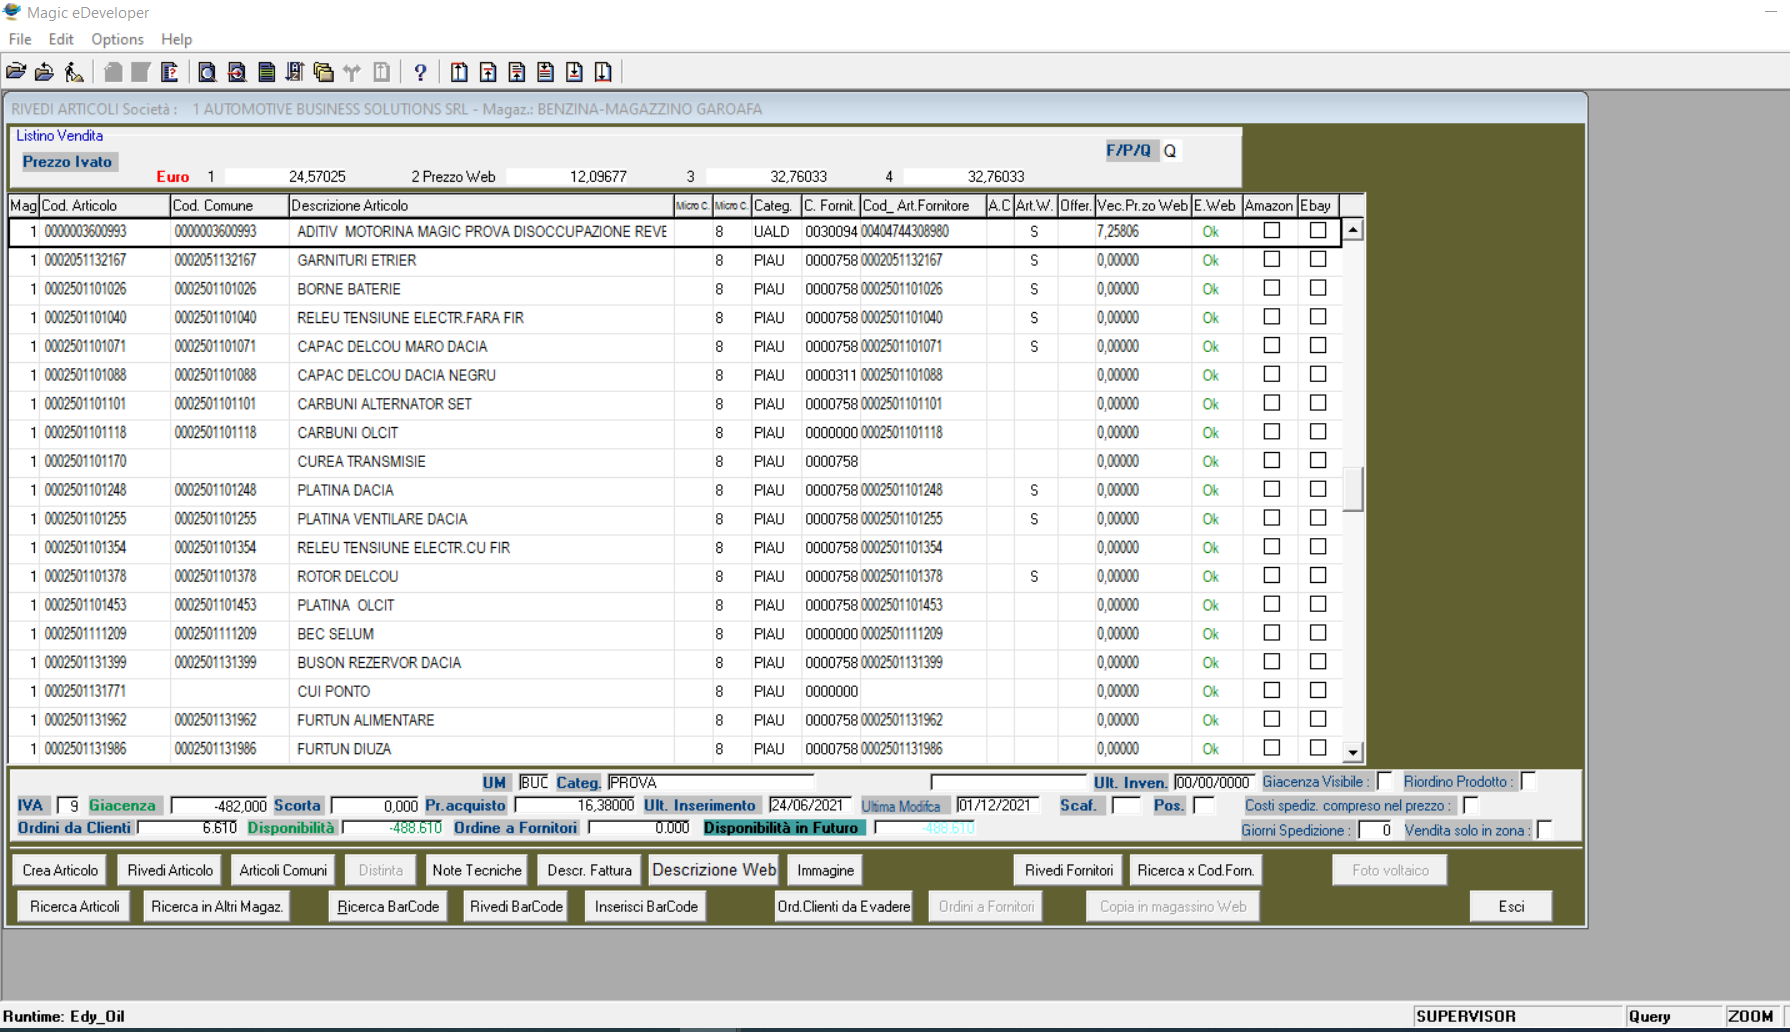Click the F/P/Q field with Q

[x=1171, y=151]
